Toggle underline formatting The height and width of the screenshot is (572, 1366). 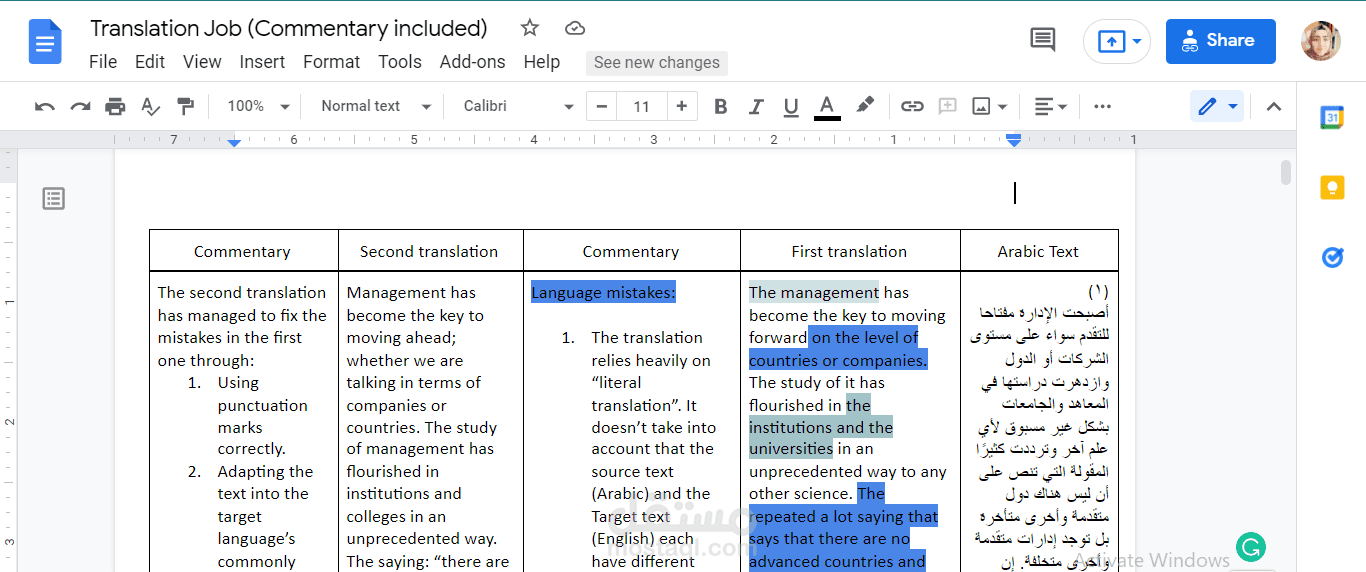pyautogui.click(x=791, y=106)
